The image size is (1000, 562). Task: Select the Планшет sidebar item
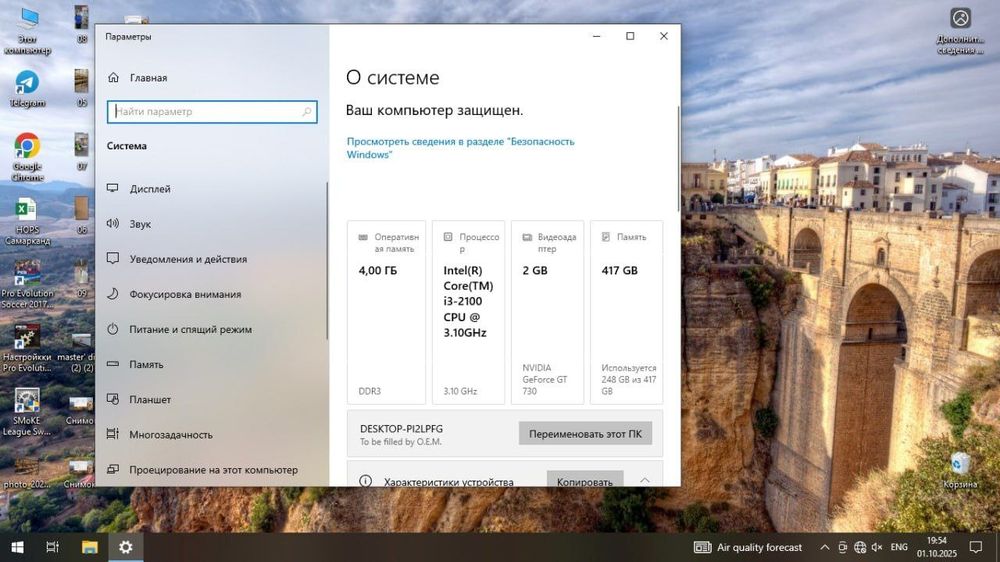click(150, 399)
